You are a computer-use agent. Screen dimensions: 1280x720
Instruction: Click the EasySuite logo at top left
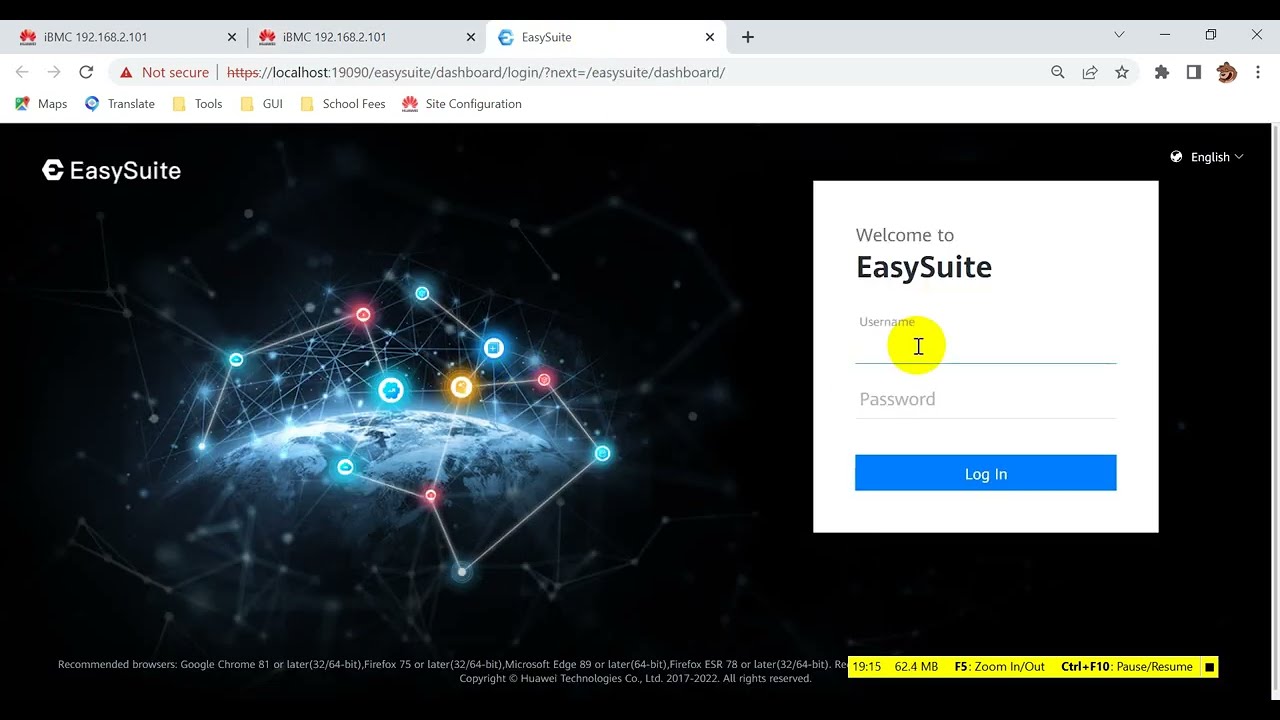[111, 171]
